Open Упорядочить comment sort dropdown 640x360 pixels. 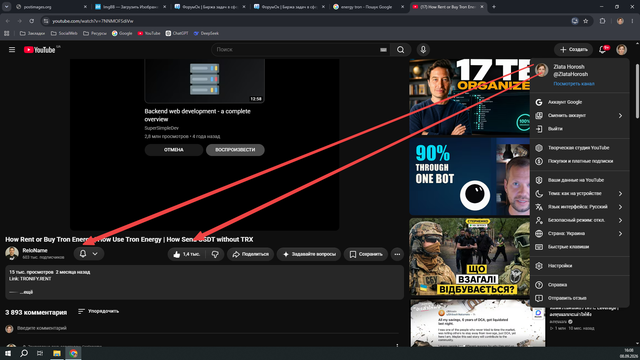point(98,311)
